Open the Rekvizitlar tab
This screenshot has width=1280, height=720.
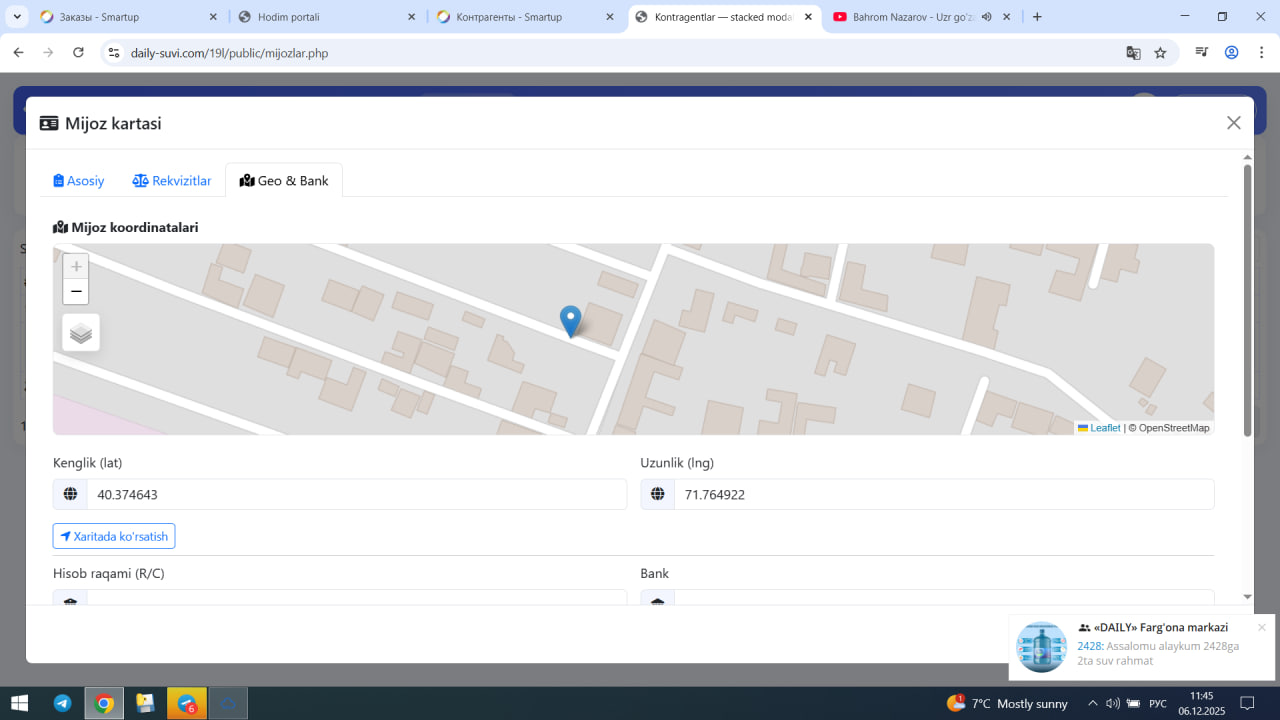[x=172, y=180]
